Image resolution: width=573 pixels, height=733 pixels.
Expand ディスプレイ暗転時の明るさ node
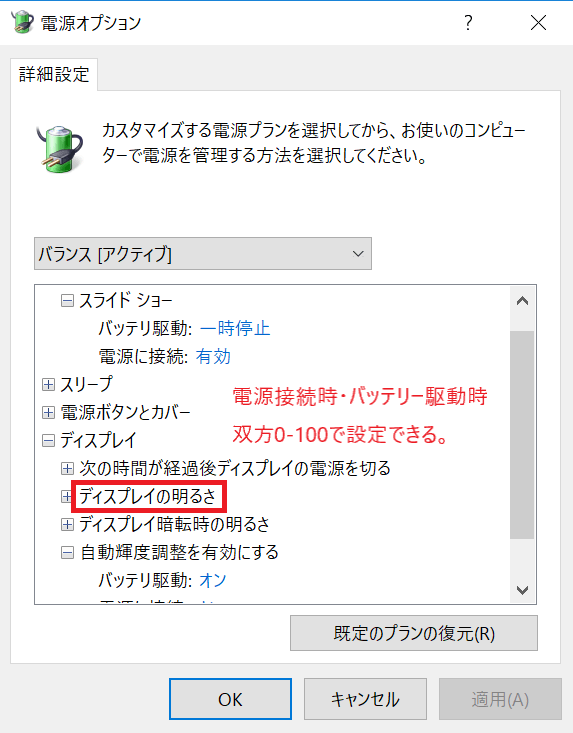67,525
